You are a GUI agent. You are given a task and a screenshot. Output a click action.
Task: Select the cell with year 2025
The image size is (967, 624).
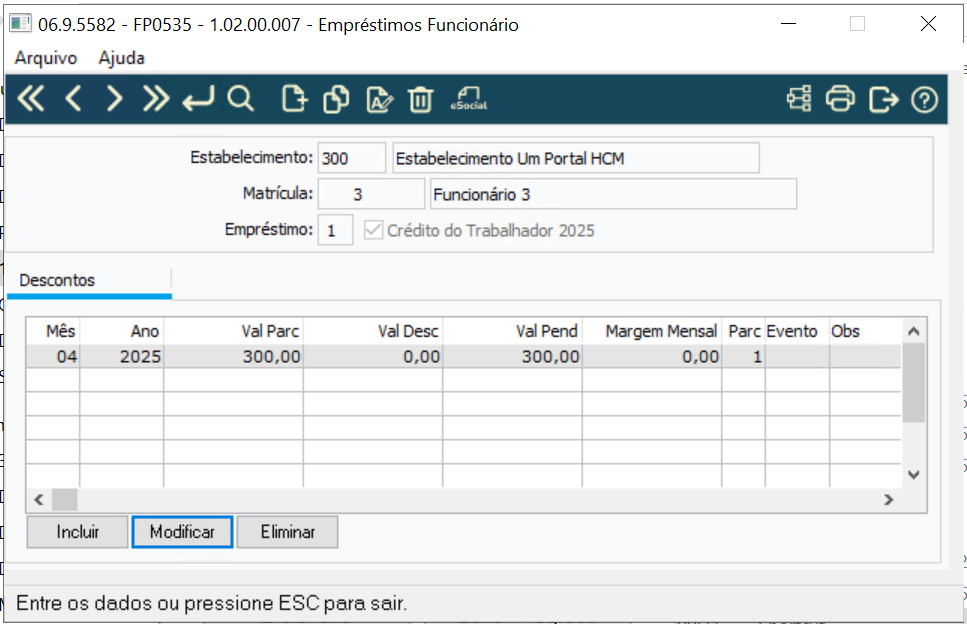pos(121,356)
